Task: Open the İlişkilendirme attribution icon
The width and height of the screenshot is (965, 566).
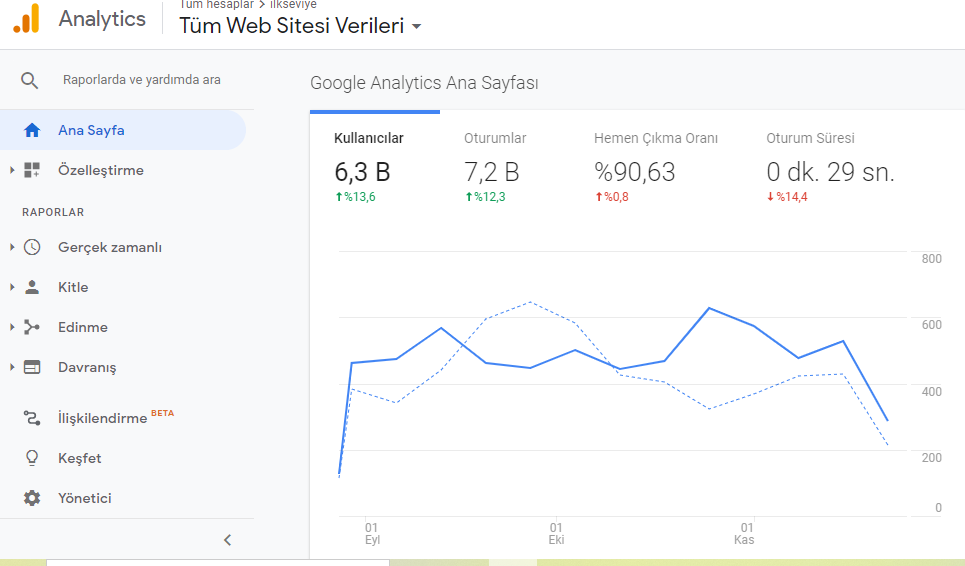Action: point(32,418)
